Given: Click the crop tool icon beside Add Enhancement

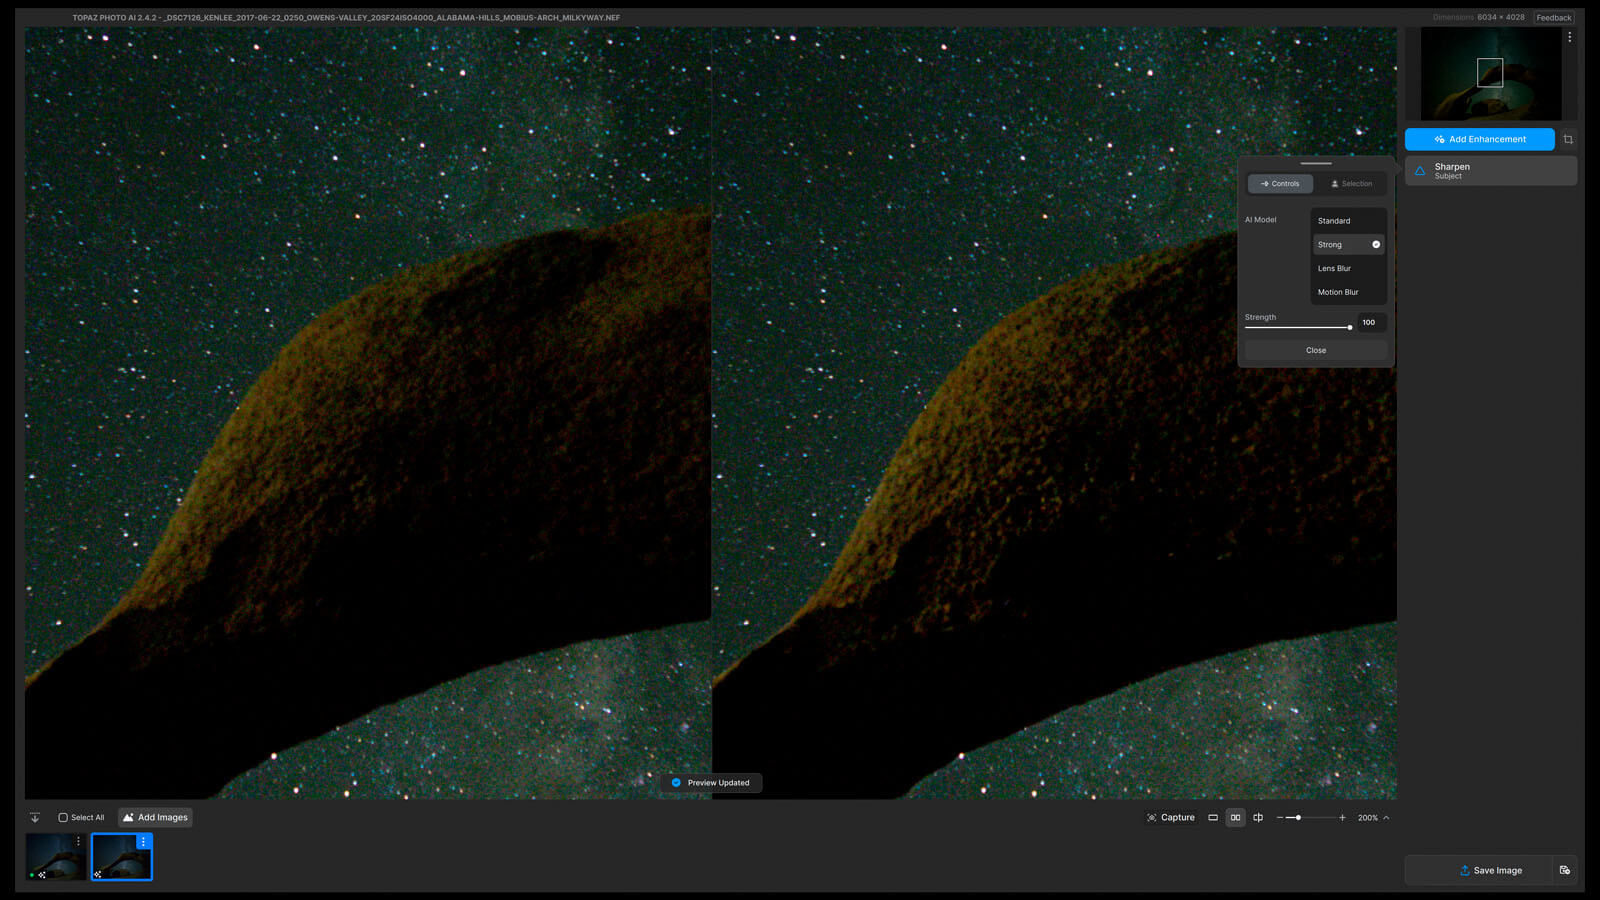Looking at the screenshot, I should click(x=1568, y=139).
